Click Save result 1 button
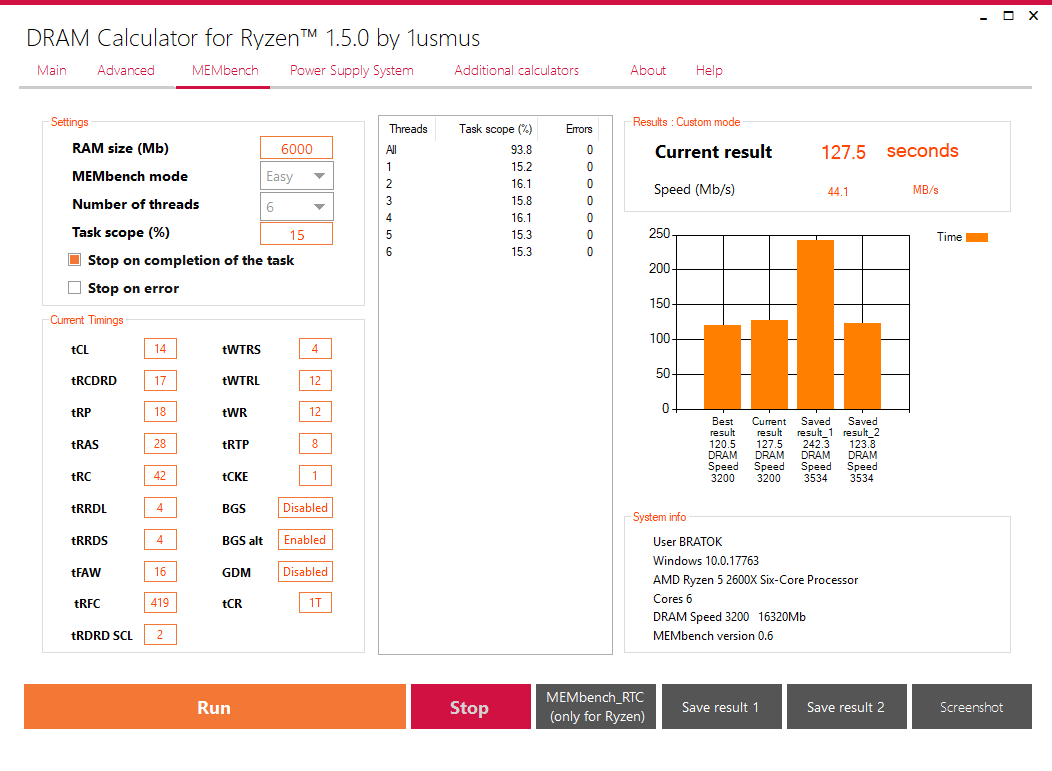Screen dimensions: 1052x771 pos(721,707)
